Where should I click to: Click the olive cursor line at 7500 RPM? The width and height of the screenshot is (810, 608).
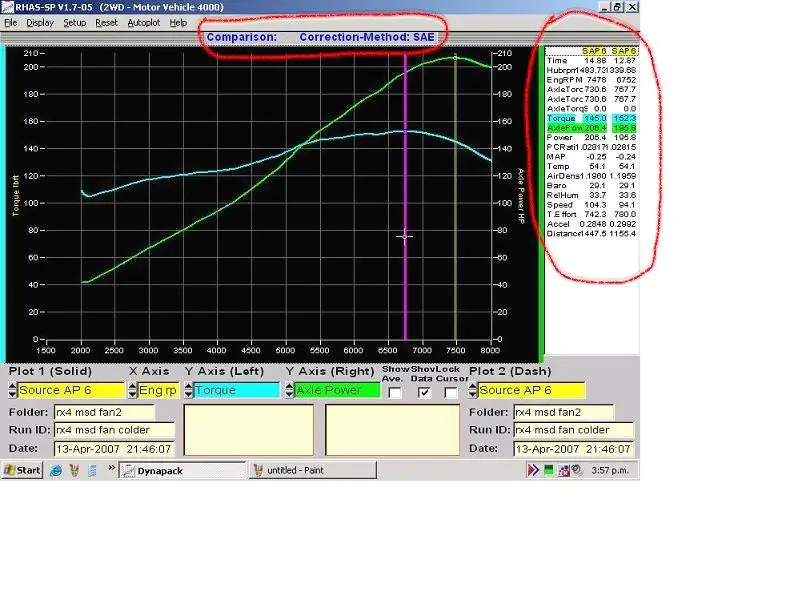tap(455, 196)
